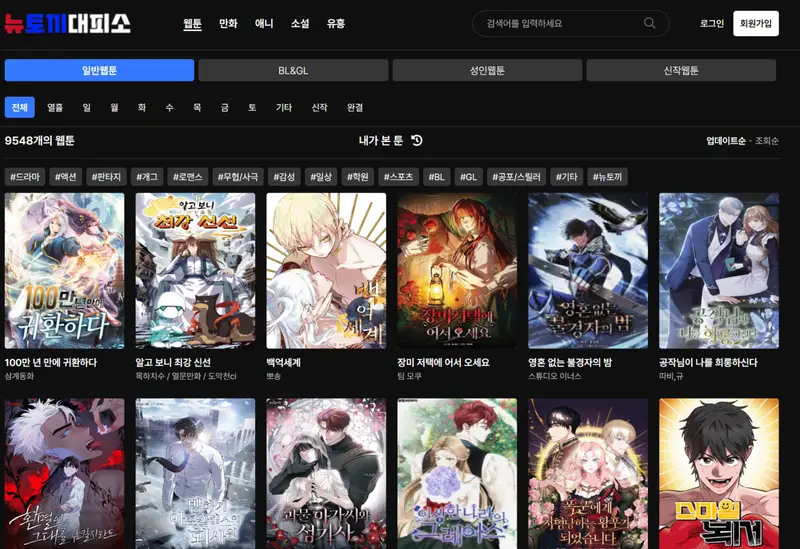800x549 pixels.
Task: Open the 유흥 menu
Action: pyautogui.click(x=336, y=23)
